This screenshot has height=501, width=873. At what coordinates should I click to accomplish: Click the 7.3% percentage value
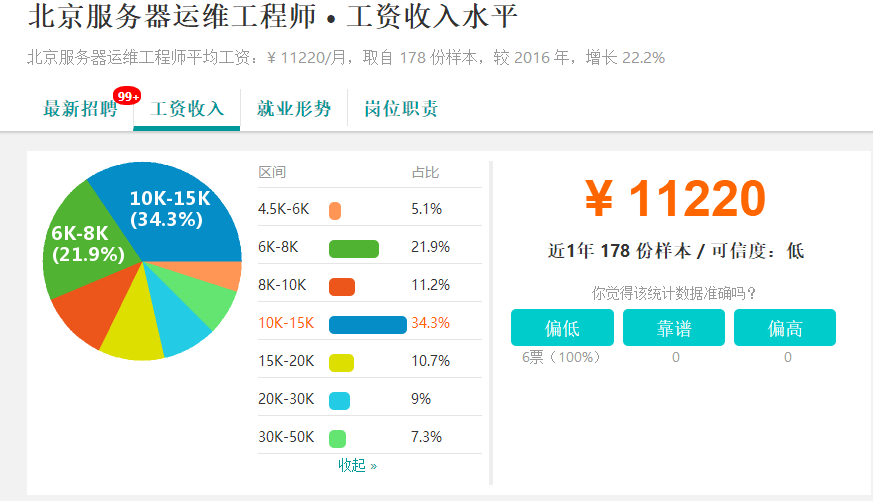coord(426,436)
